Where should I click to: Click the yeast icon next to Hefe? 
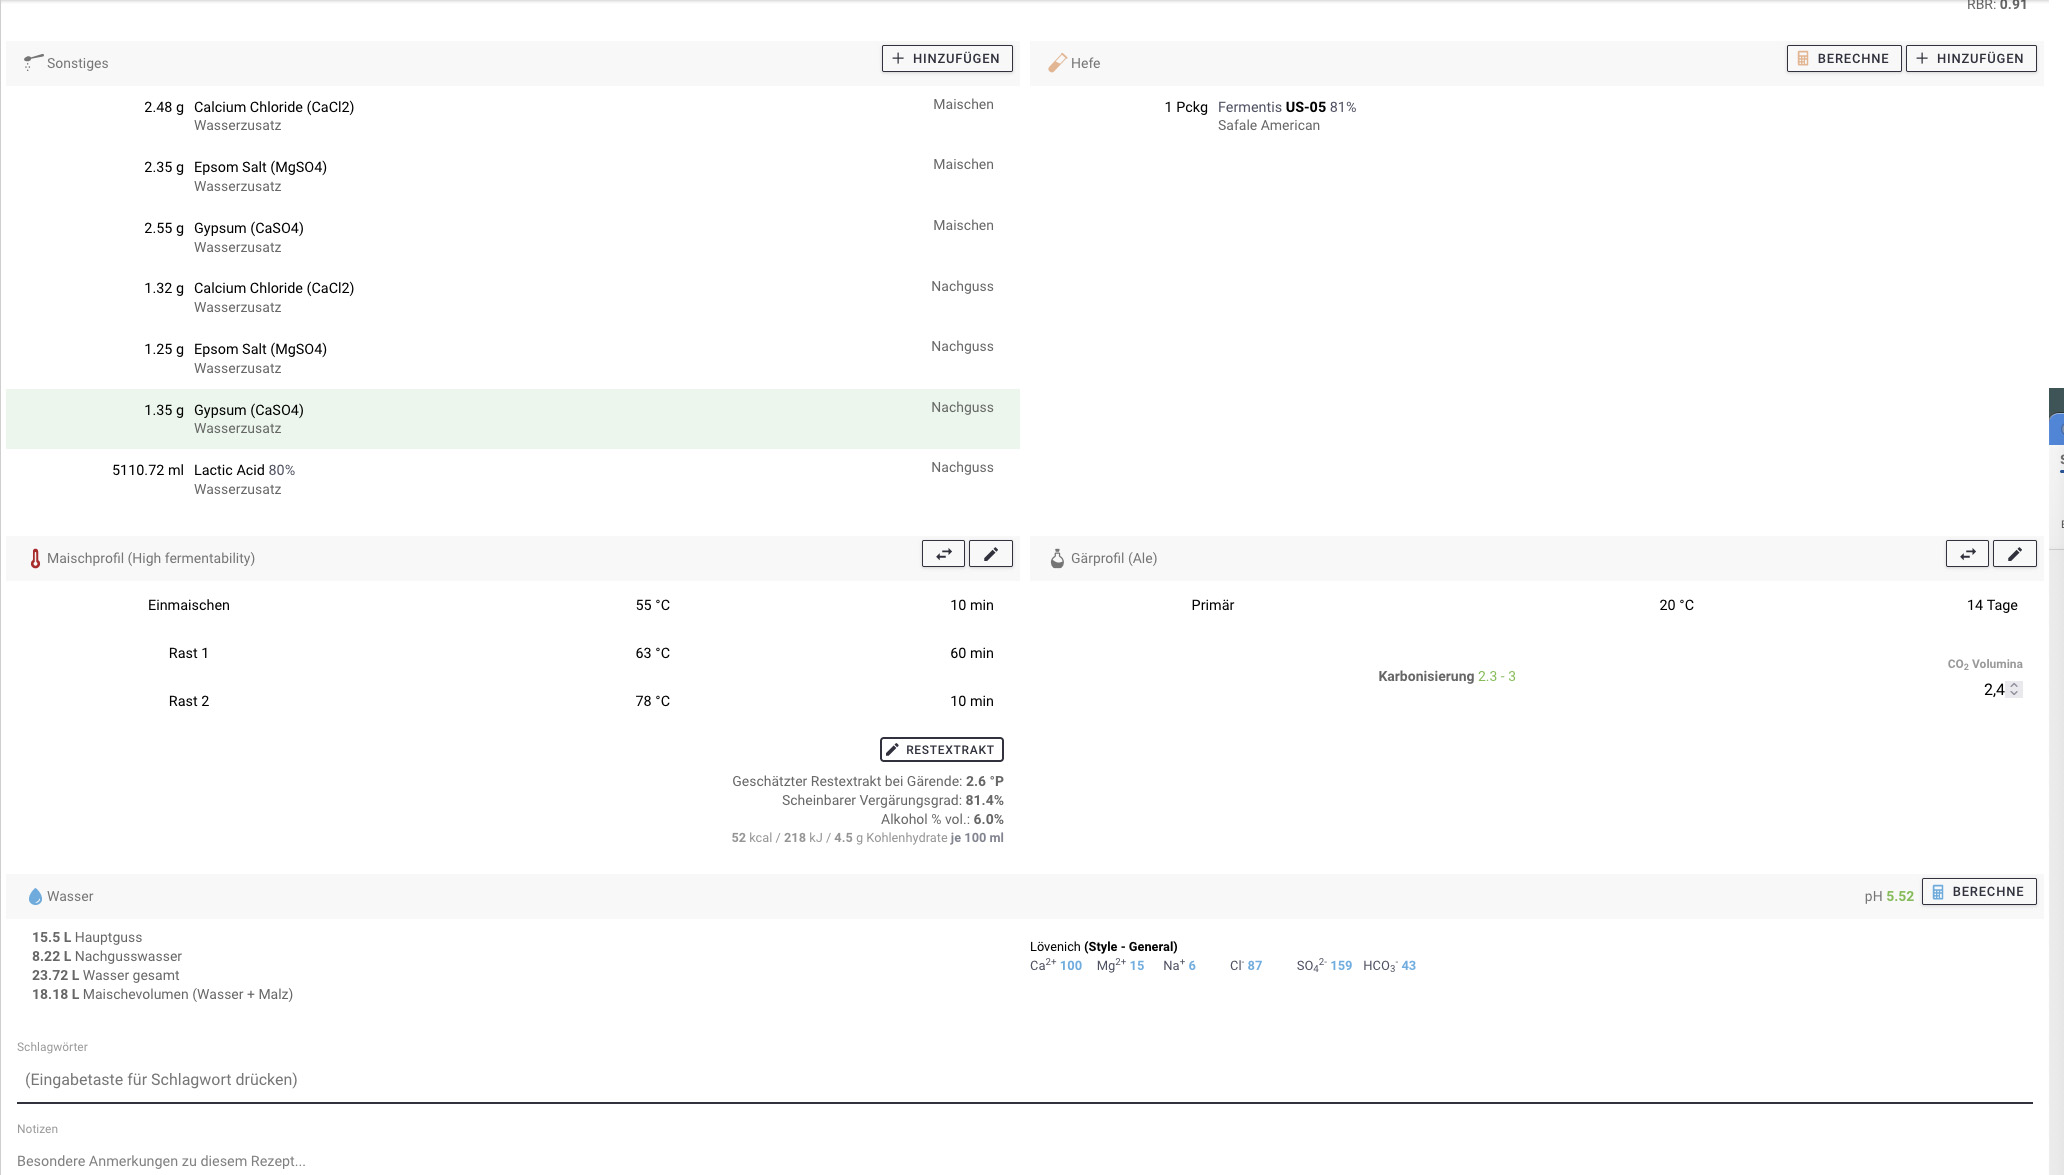(x=1056, y=63)
